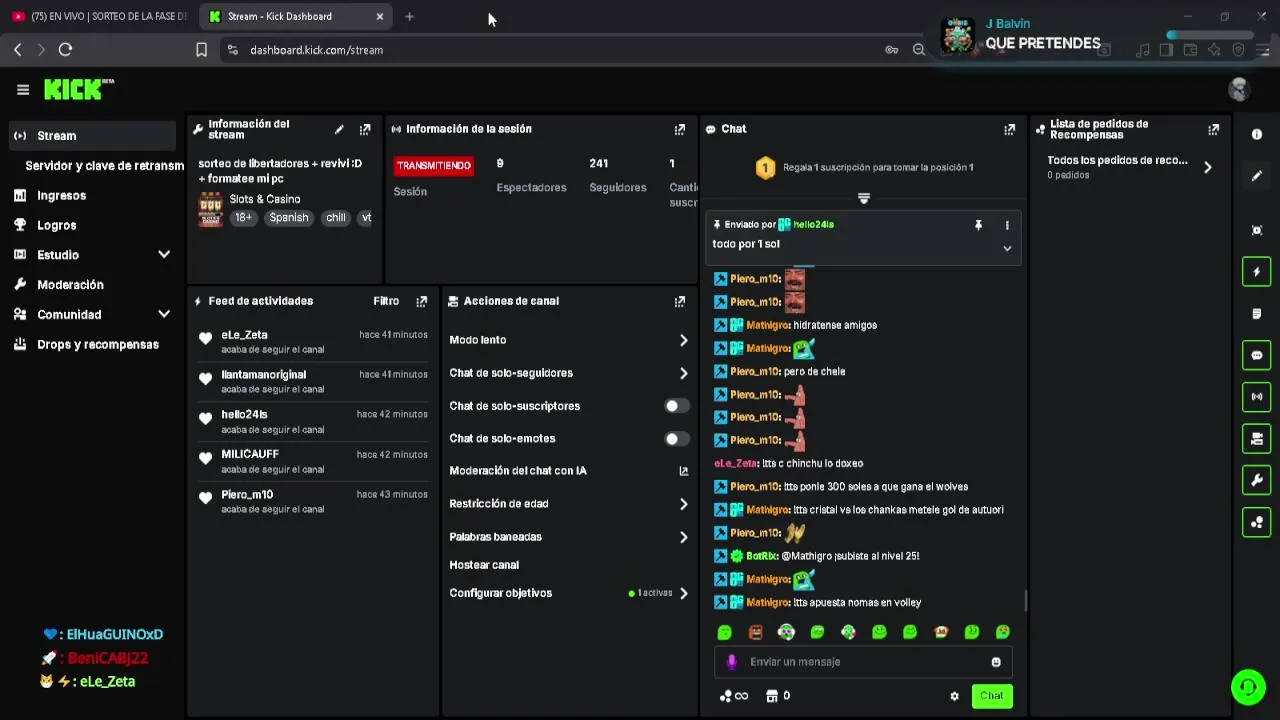Click the green Chat send button

pyautogui.click(x=992, y=696)
